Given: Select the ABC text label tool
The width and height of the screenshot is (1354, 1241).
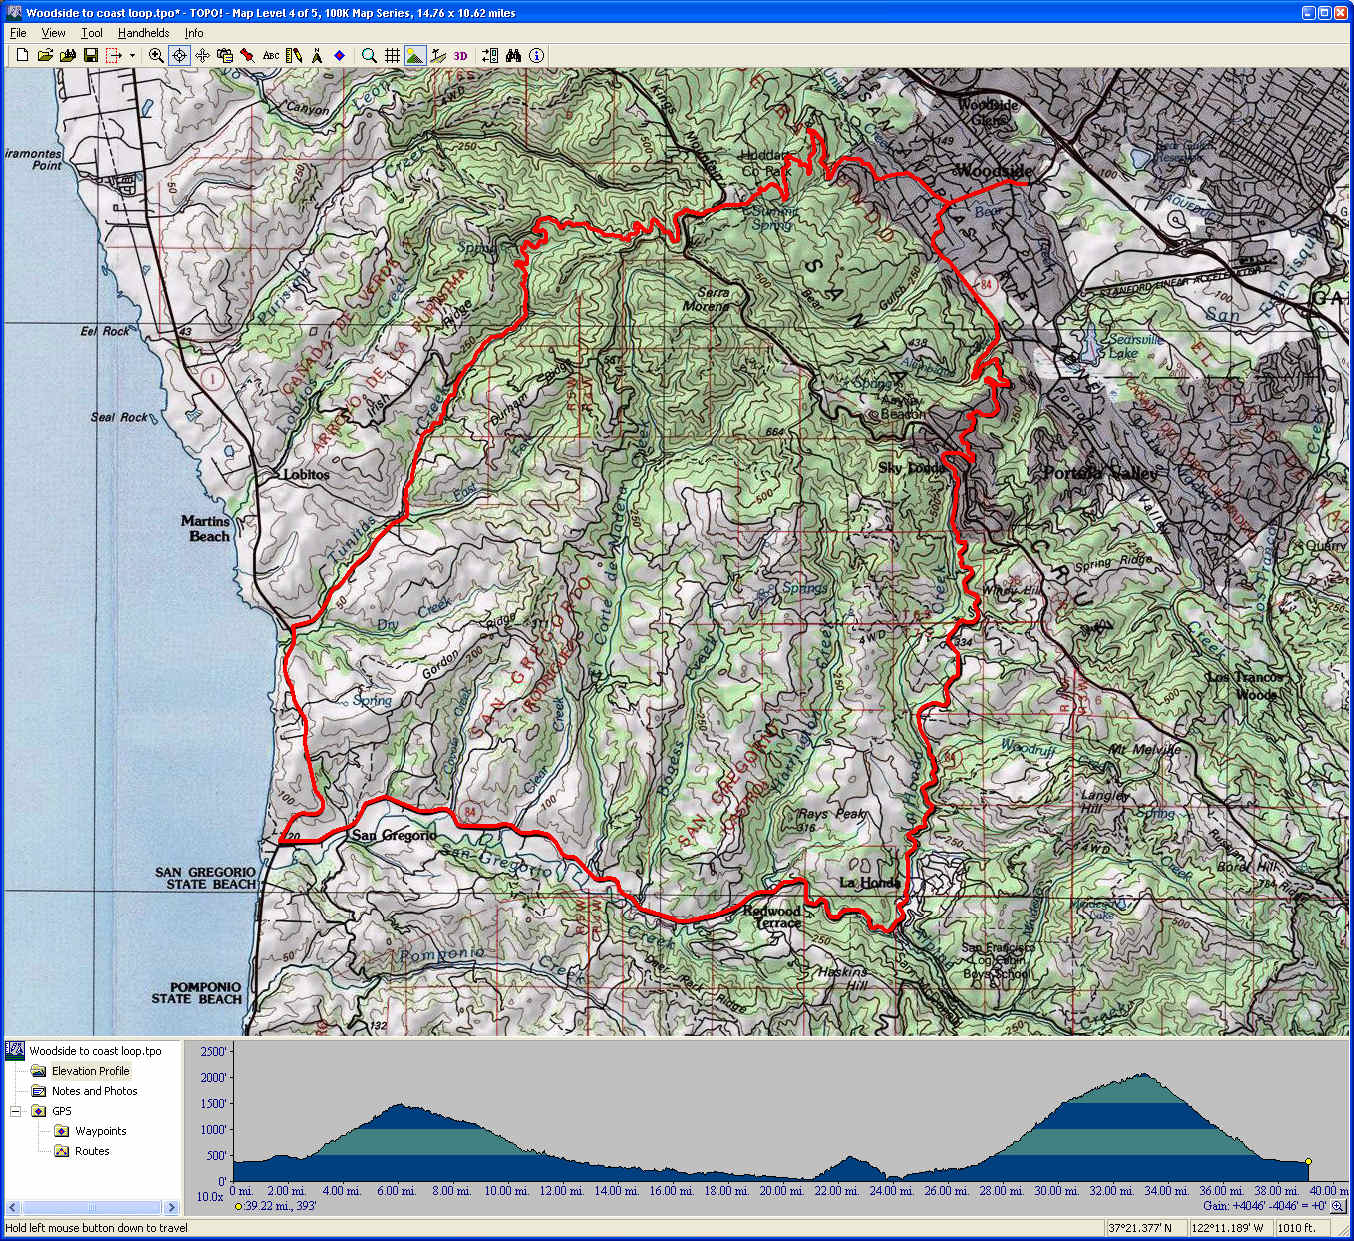Looking at the screenshot, I should point(271,56).
